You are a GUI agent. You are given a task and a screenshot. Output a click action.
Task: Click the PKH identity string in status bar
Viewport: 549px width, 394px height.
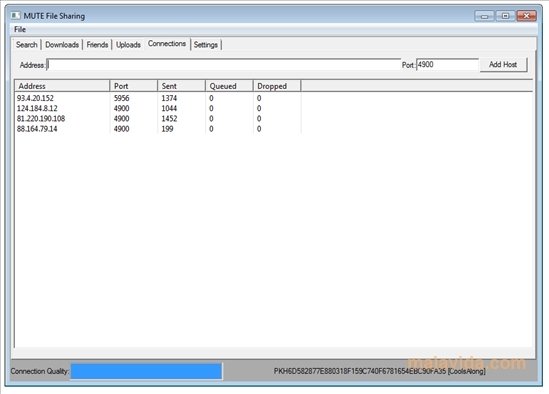379,371
